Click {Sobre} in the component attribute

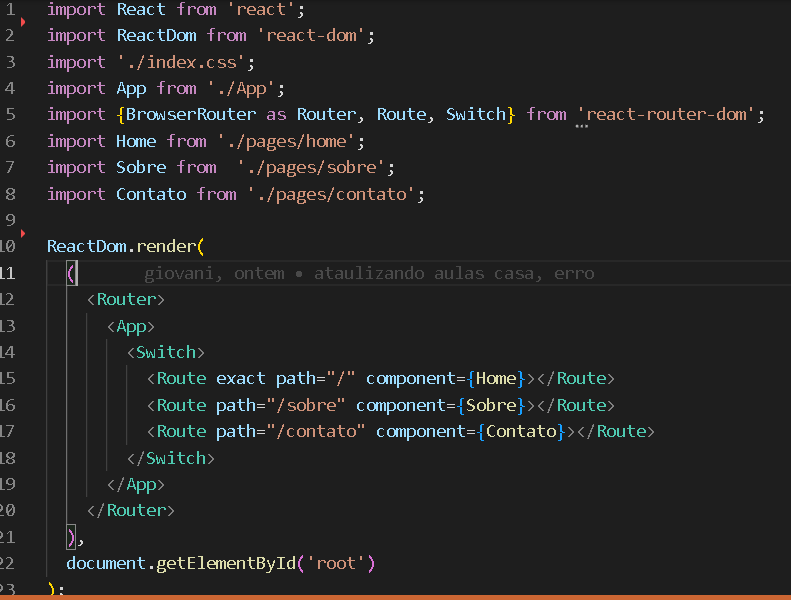pyautogui.click(x=491, y=405)
